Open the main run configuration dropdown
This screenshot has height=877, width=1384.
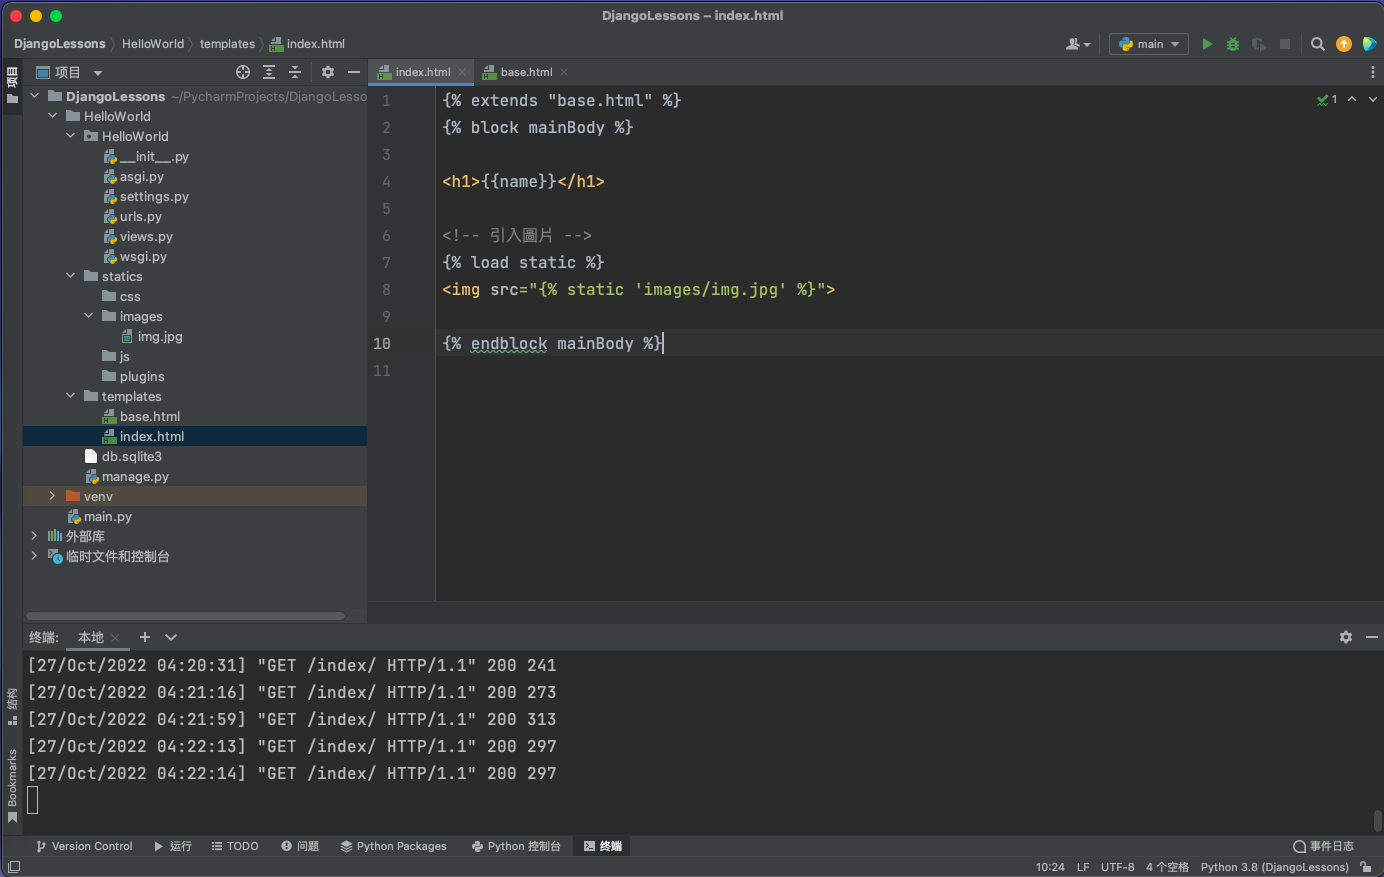pos(1149,44)
